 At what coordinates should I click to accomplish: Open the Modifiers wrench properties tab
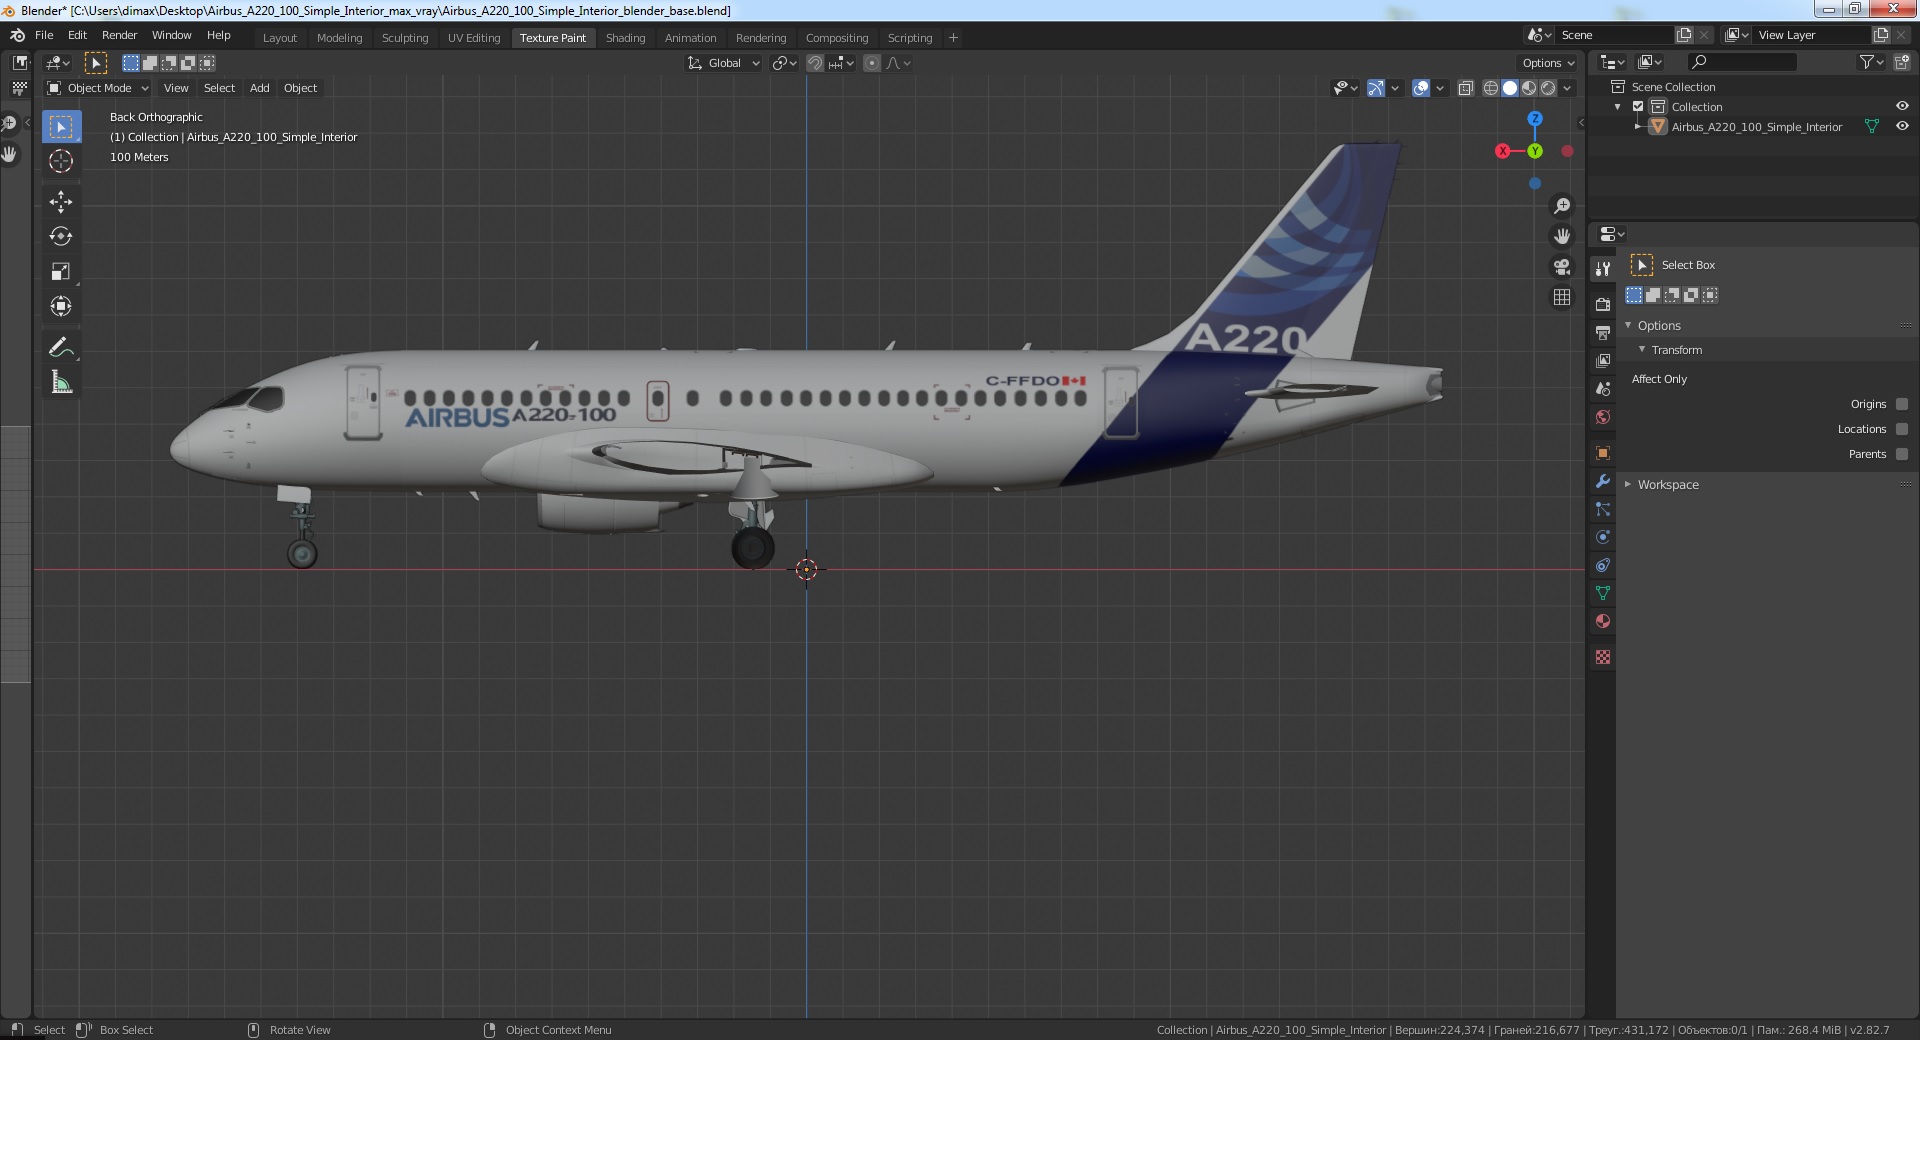tap(1603, 481)
